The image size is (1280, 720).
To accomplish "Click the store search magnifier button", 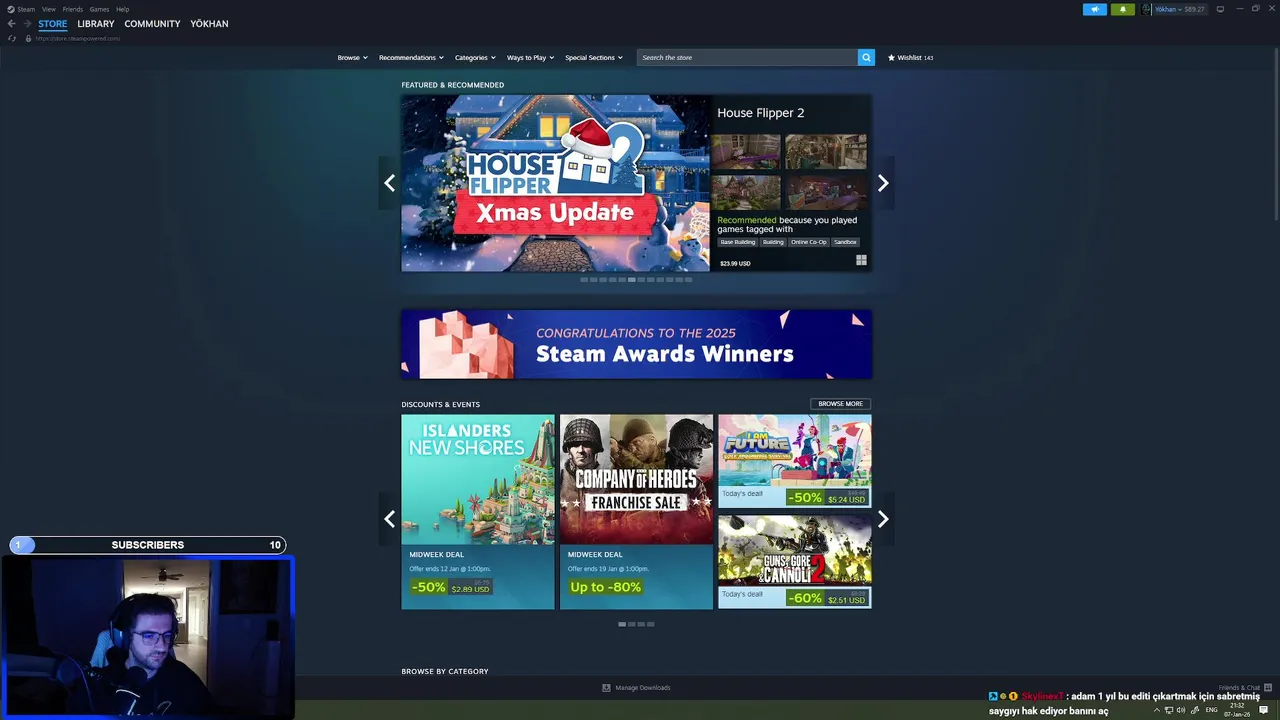I will [866, 57].
